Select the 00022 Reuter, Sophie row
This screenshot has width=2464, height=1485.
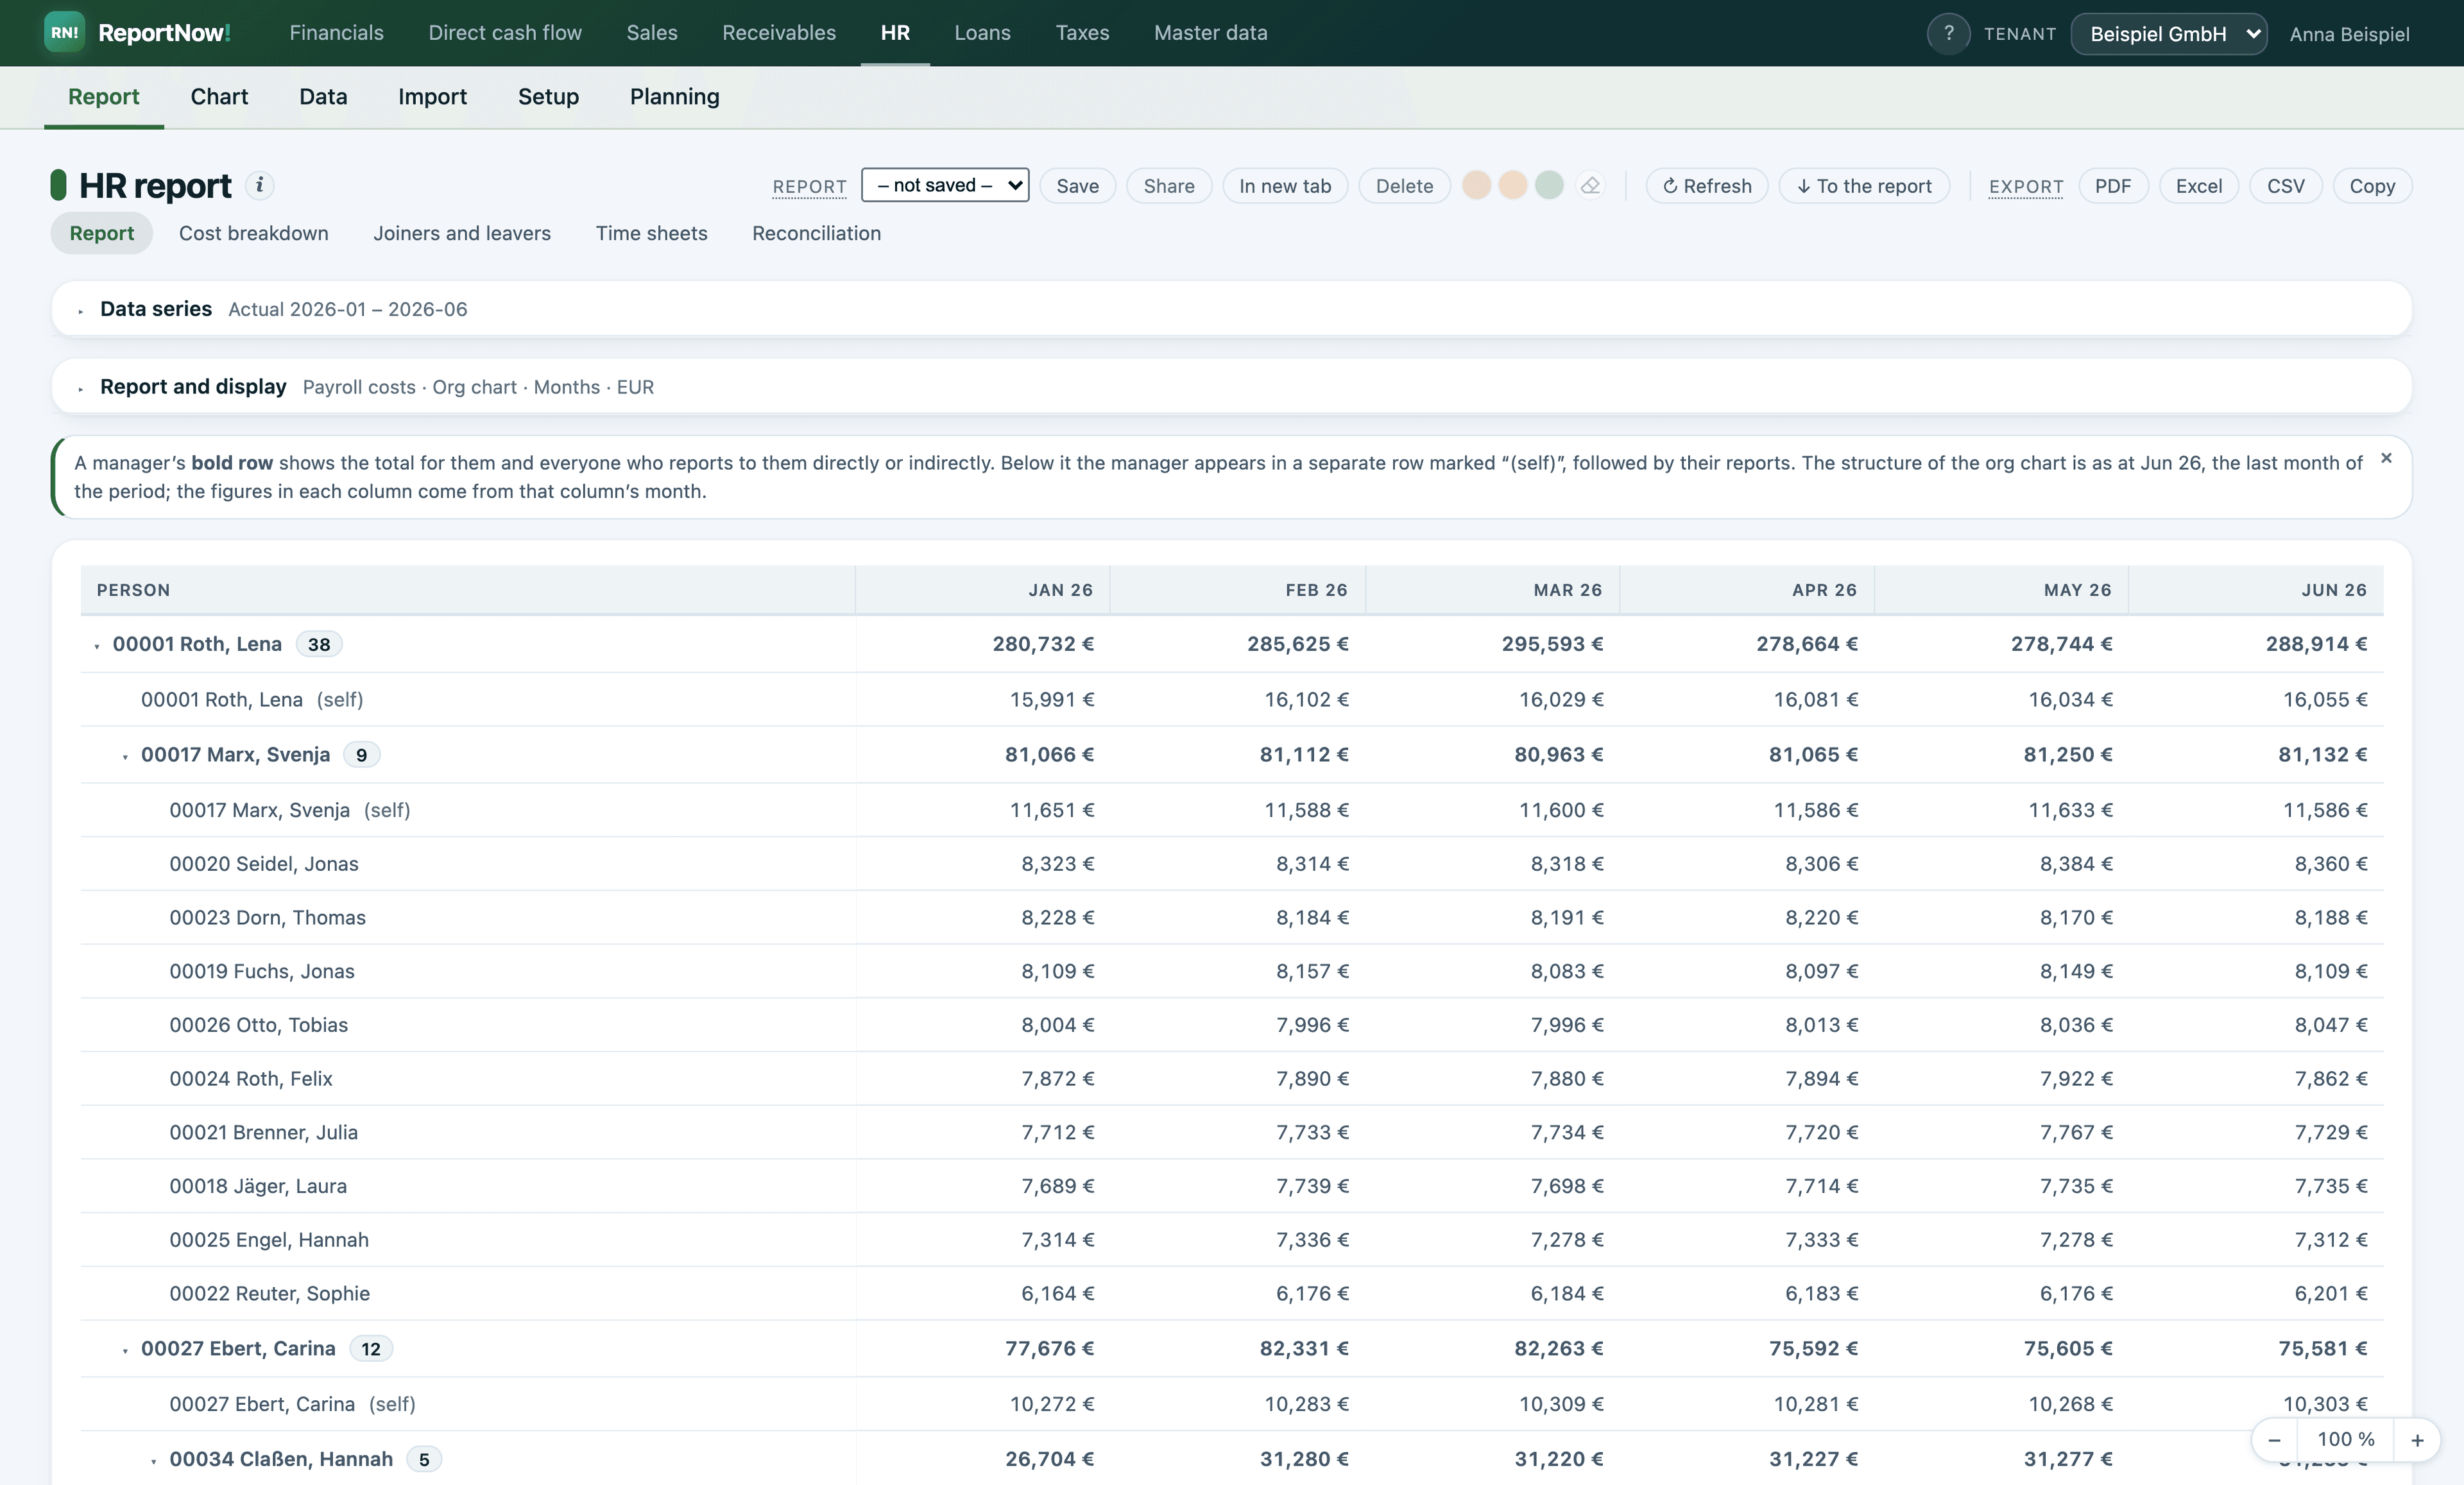[x=1231, y=1293]
